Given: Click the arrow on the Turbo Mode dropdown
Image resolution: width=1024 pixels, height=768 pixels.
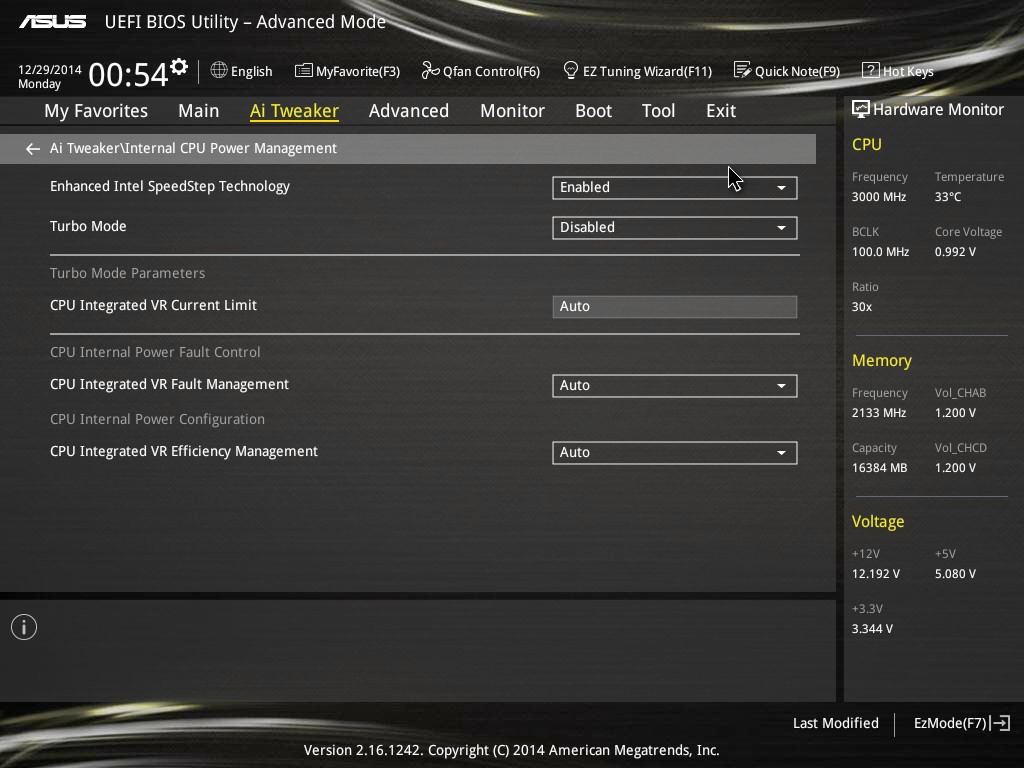Looking at the screenshot, I should 781,228.
